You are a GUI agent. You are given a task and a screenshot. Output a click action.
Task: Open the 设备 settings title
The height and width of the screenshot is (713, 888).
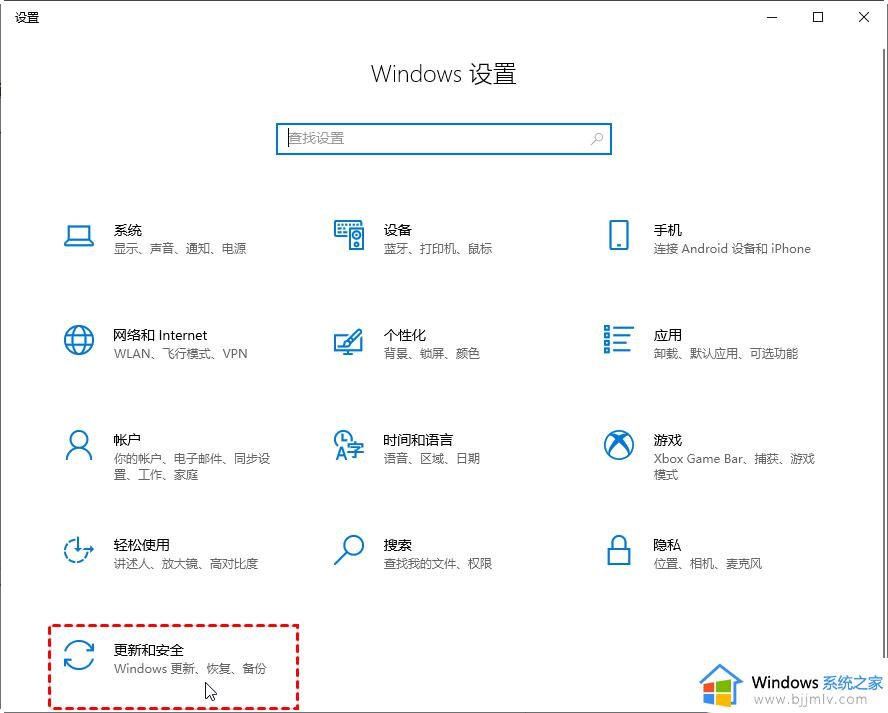398,230
